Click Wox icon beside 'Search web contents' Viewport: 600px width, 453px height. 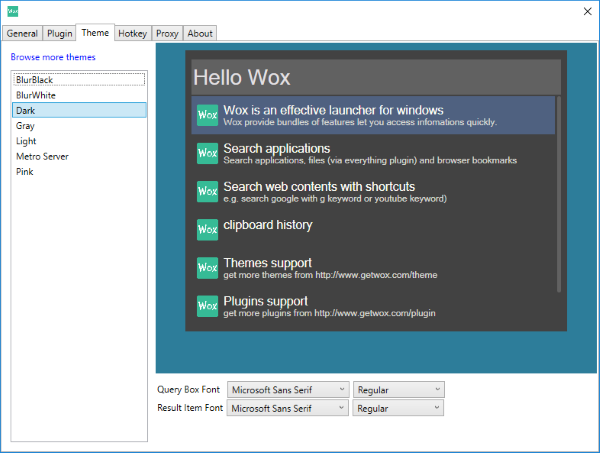207,191
